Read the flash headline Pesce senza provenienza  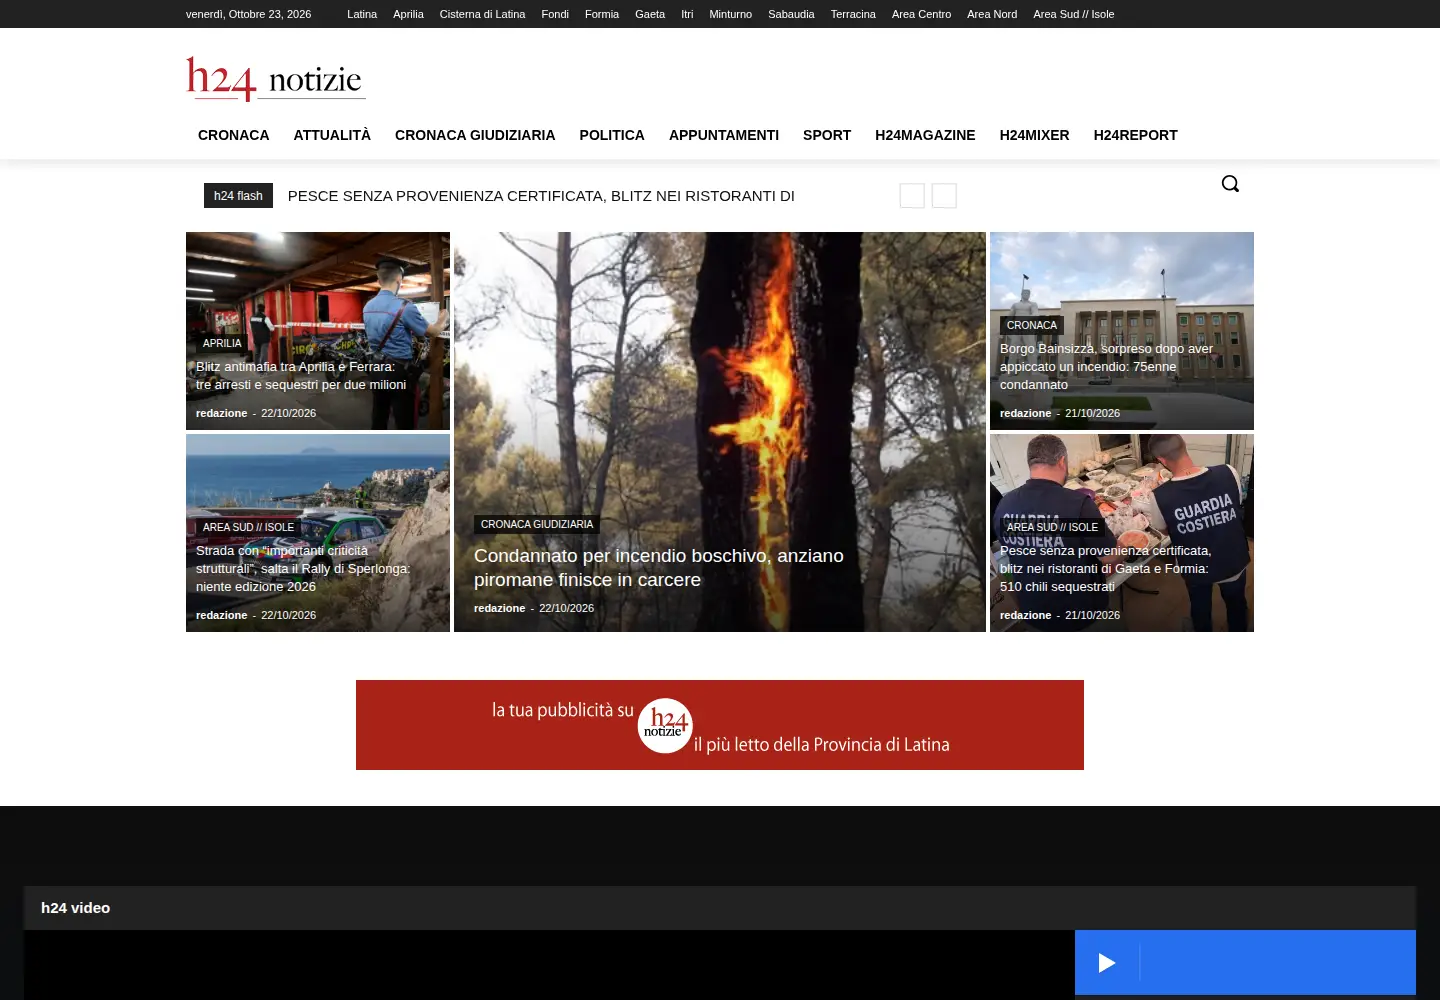(541, 196)
